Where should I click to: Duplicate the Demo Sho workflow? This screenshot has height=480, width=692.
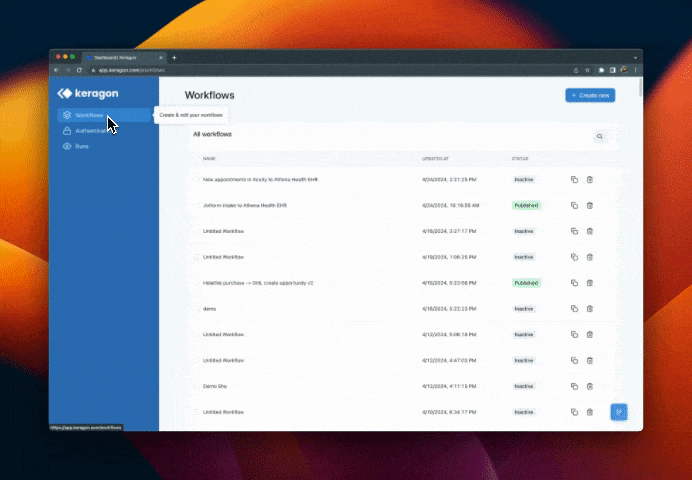pos(574,386)
